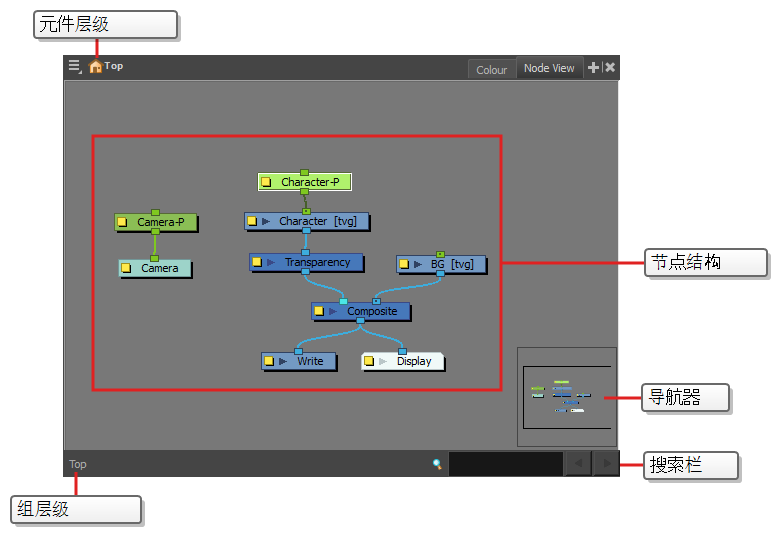This screenshot has height=539, width=783.
Task: Click the magnifier search icon
Action: click(437, 464)
